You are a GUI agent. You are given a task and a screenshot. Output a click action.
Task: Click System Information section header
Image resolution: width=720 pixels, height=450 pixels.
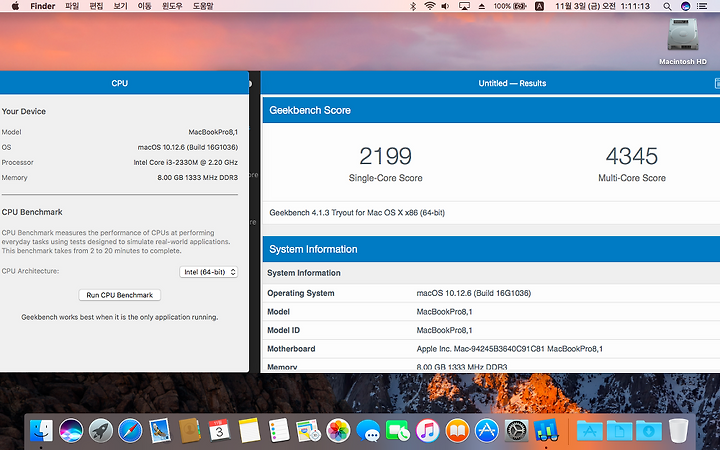[491, 249]
